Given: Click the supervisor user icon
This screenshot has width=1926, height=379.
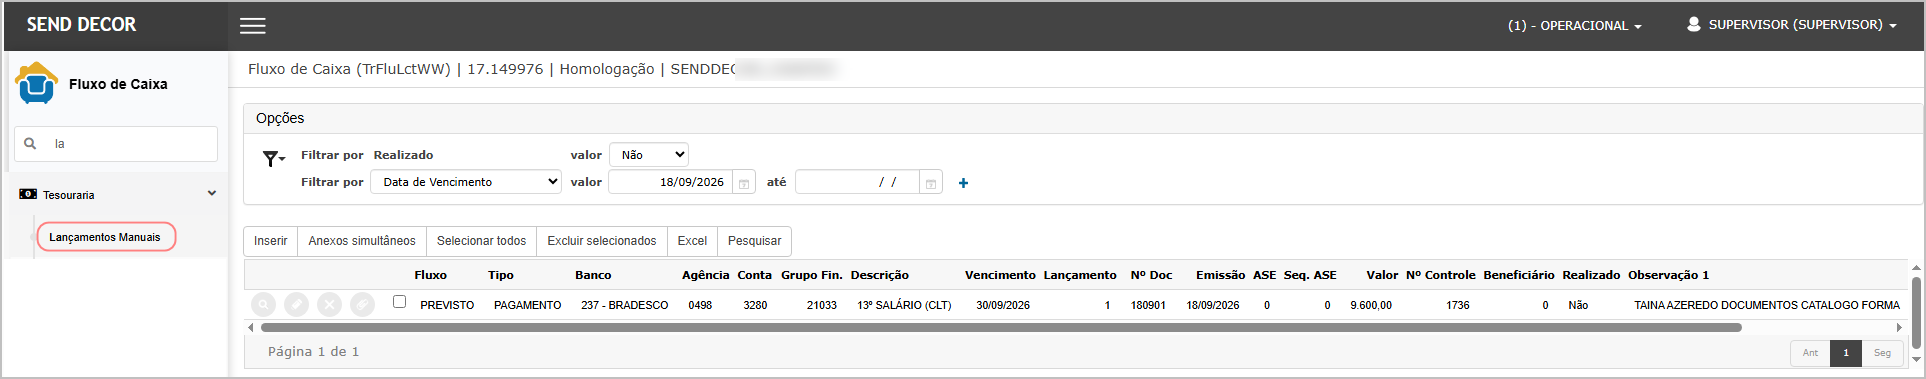Looking at the screenshot, I should coord(1694,24).
